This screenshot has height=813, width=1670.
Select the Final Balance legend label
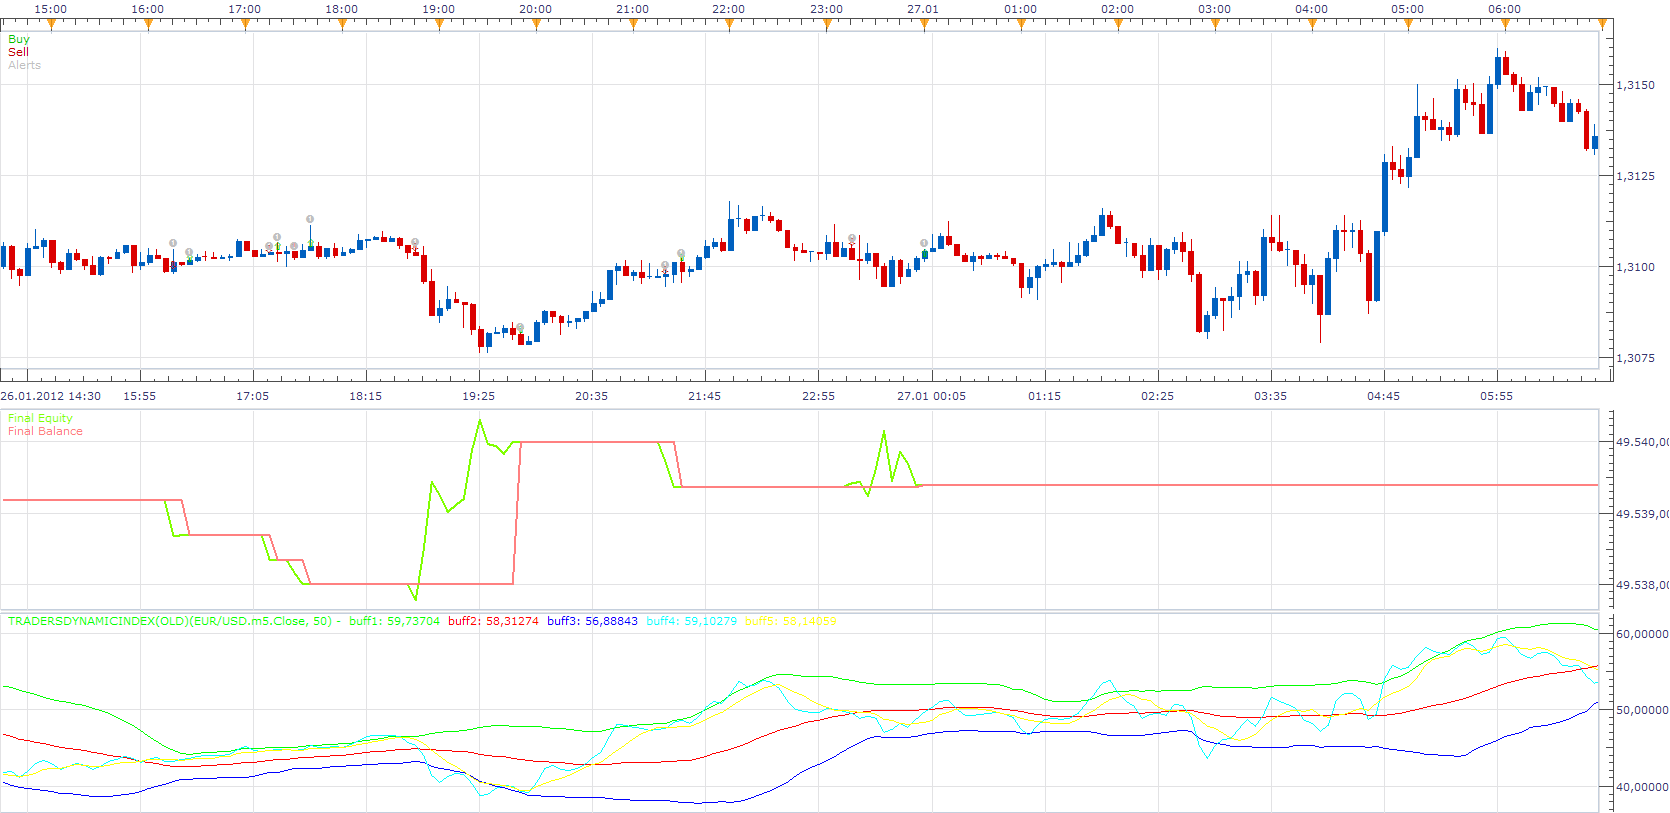(x=45, y=431)
